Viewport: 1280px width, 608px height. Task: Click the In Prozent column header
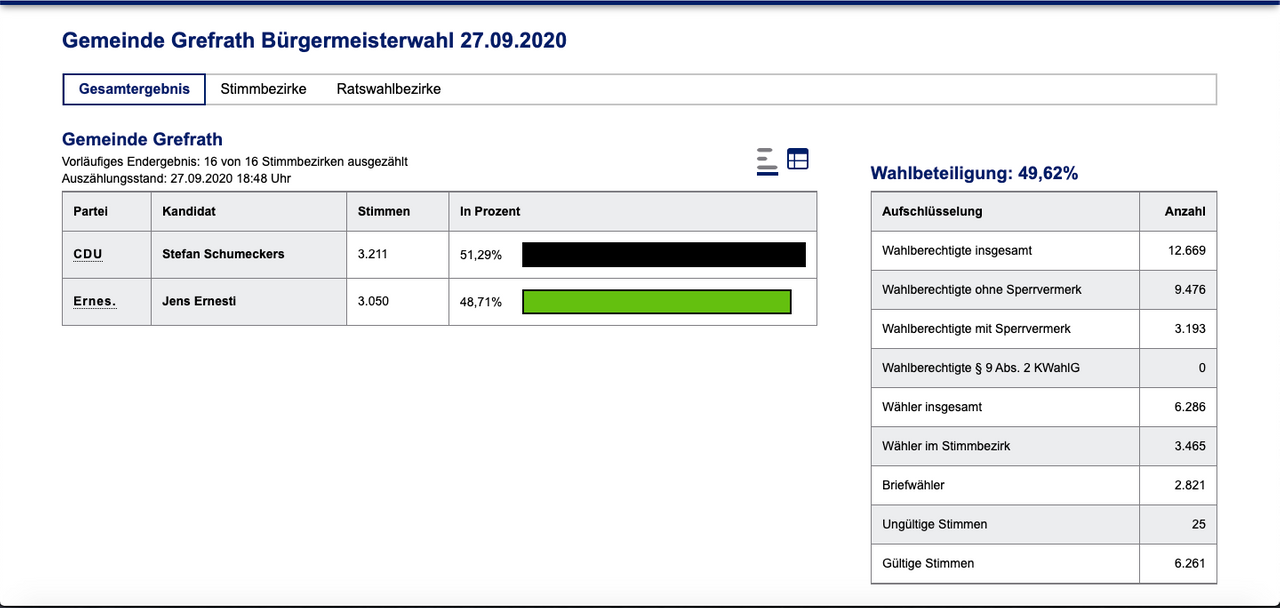pyautogui.click(x=490, y=212)
